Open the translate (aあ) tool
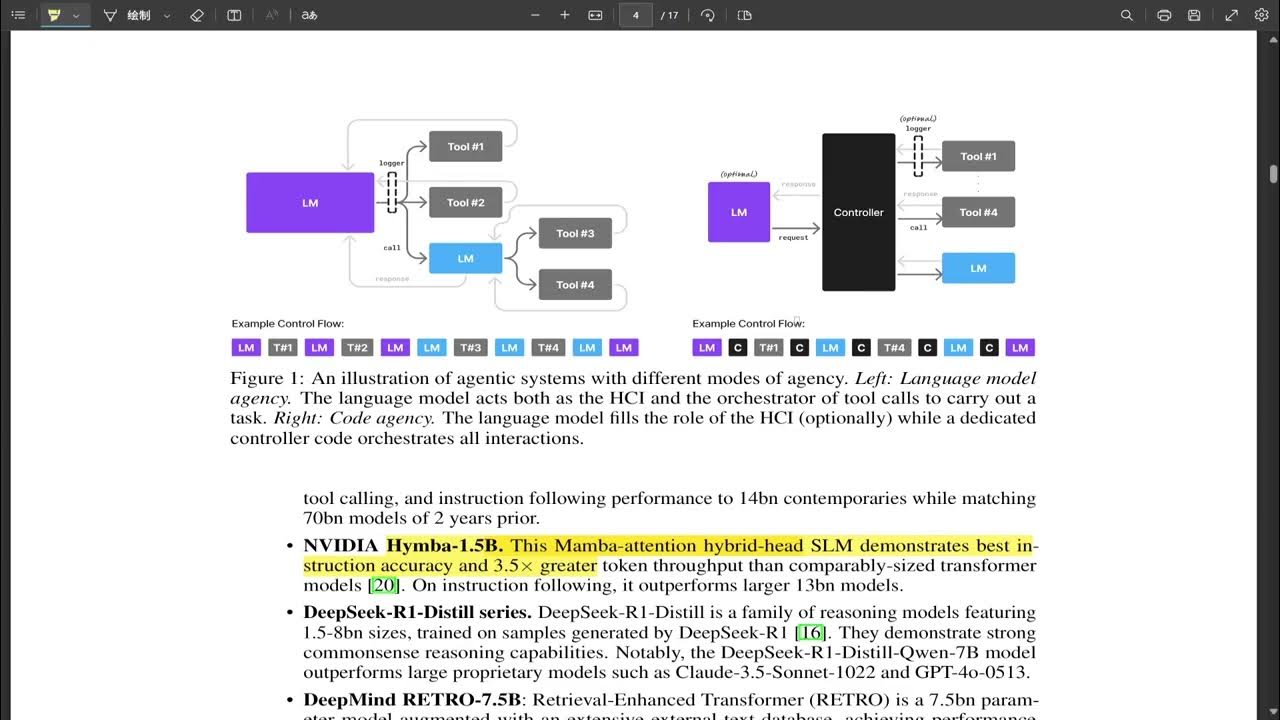This screenshot has height=720, width=1280. 310,15
